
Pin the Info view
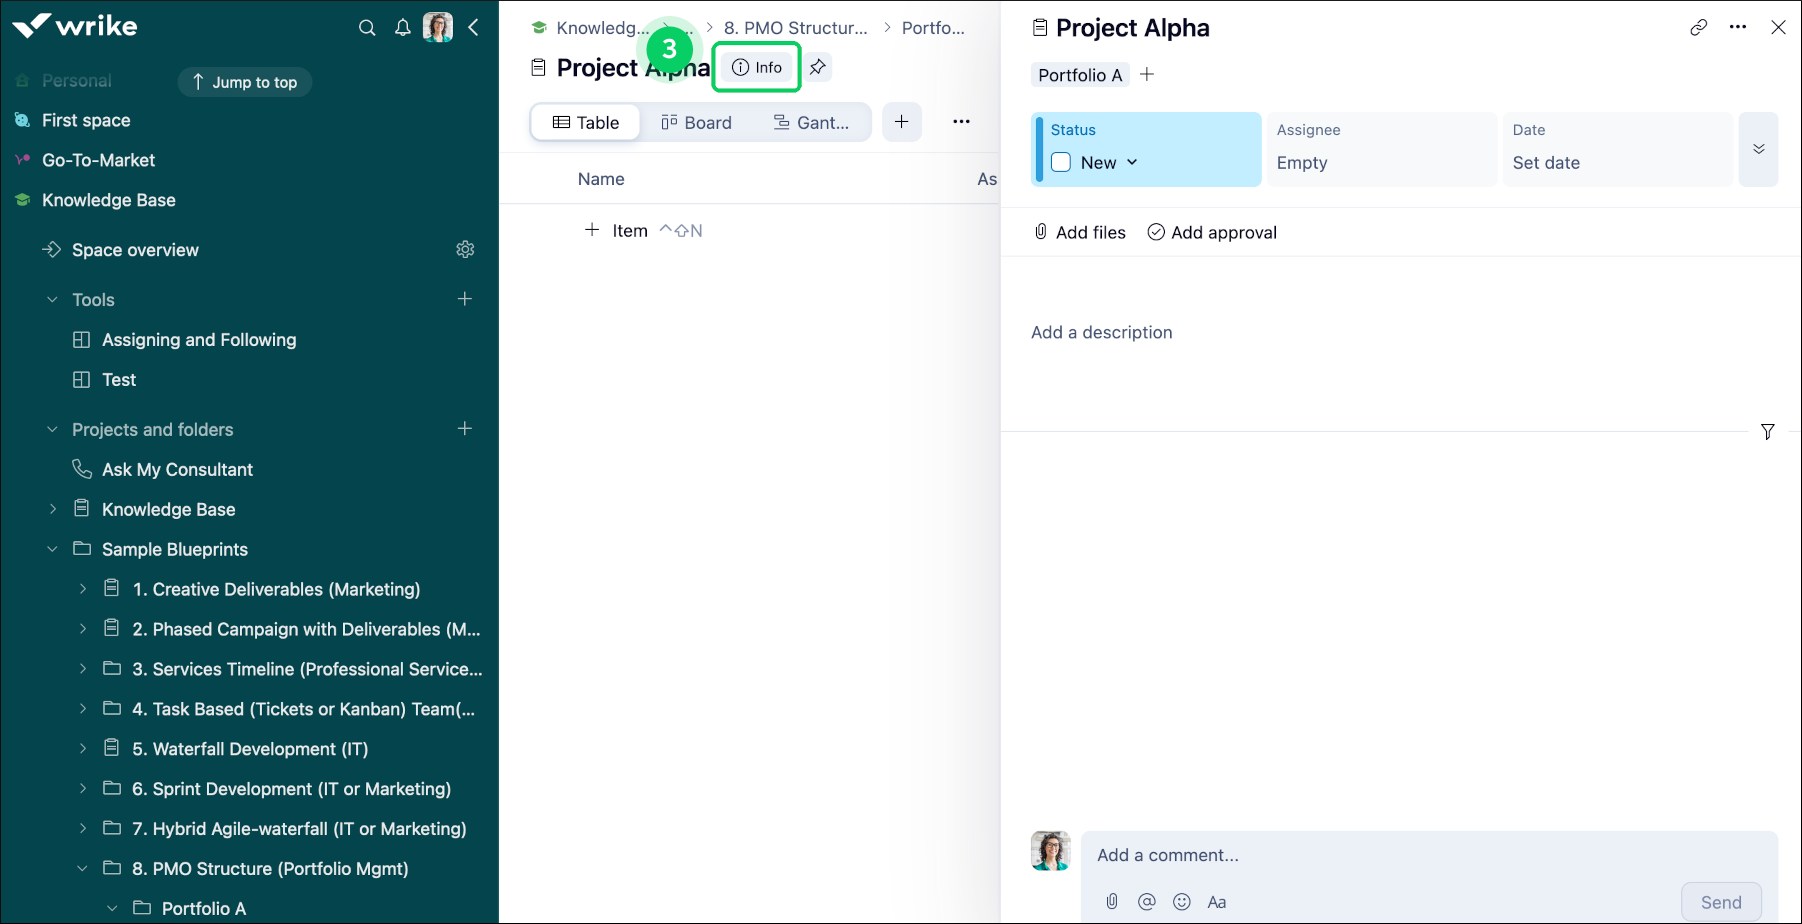click(818, 67)
